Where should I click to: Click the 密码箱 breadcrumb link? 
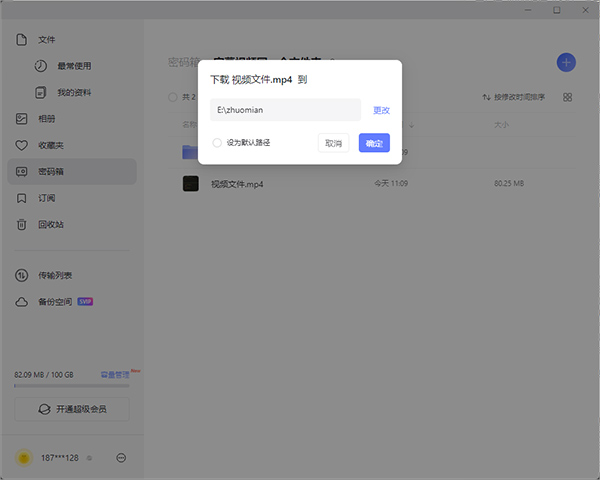[184, 62]
